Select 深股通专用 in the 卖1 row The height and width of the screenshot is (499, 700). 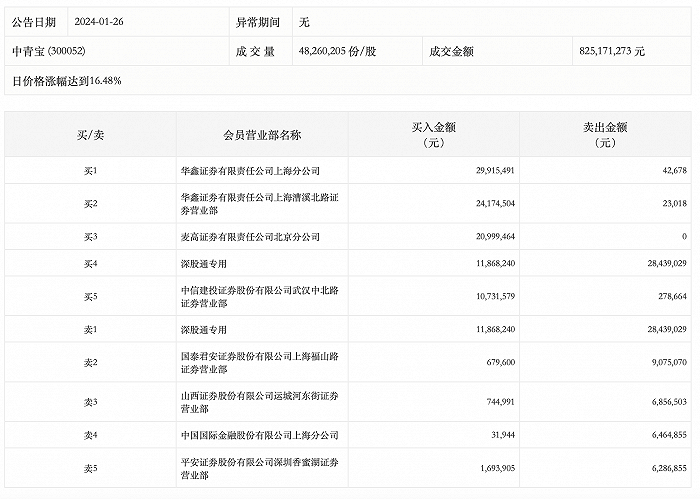(x=204, y=328)
